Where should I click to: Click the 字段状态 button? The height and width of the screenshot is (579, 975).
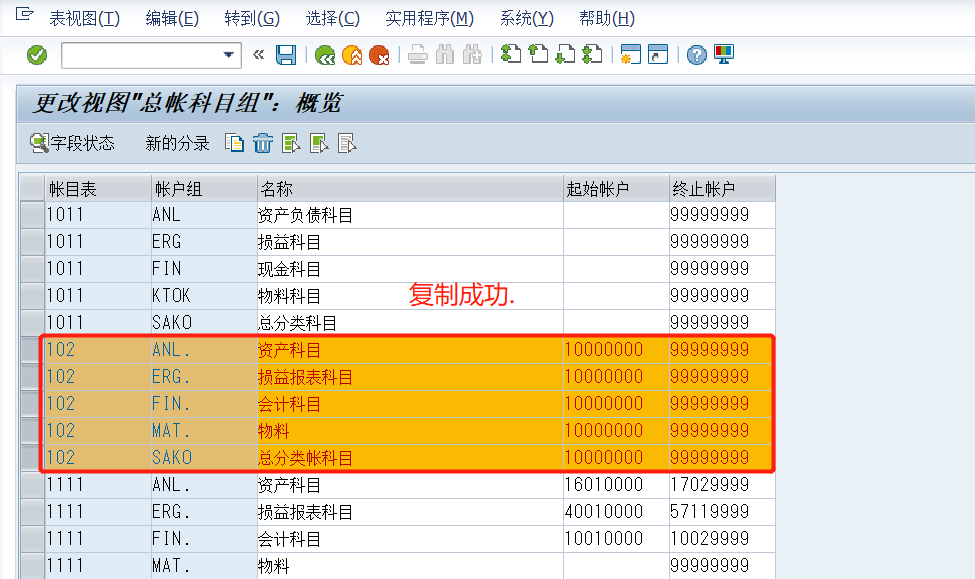pos(72,144)
